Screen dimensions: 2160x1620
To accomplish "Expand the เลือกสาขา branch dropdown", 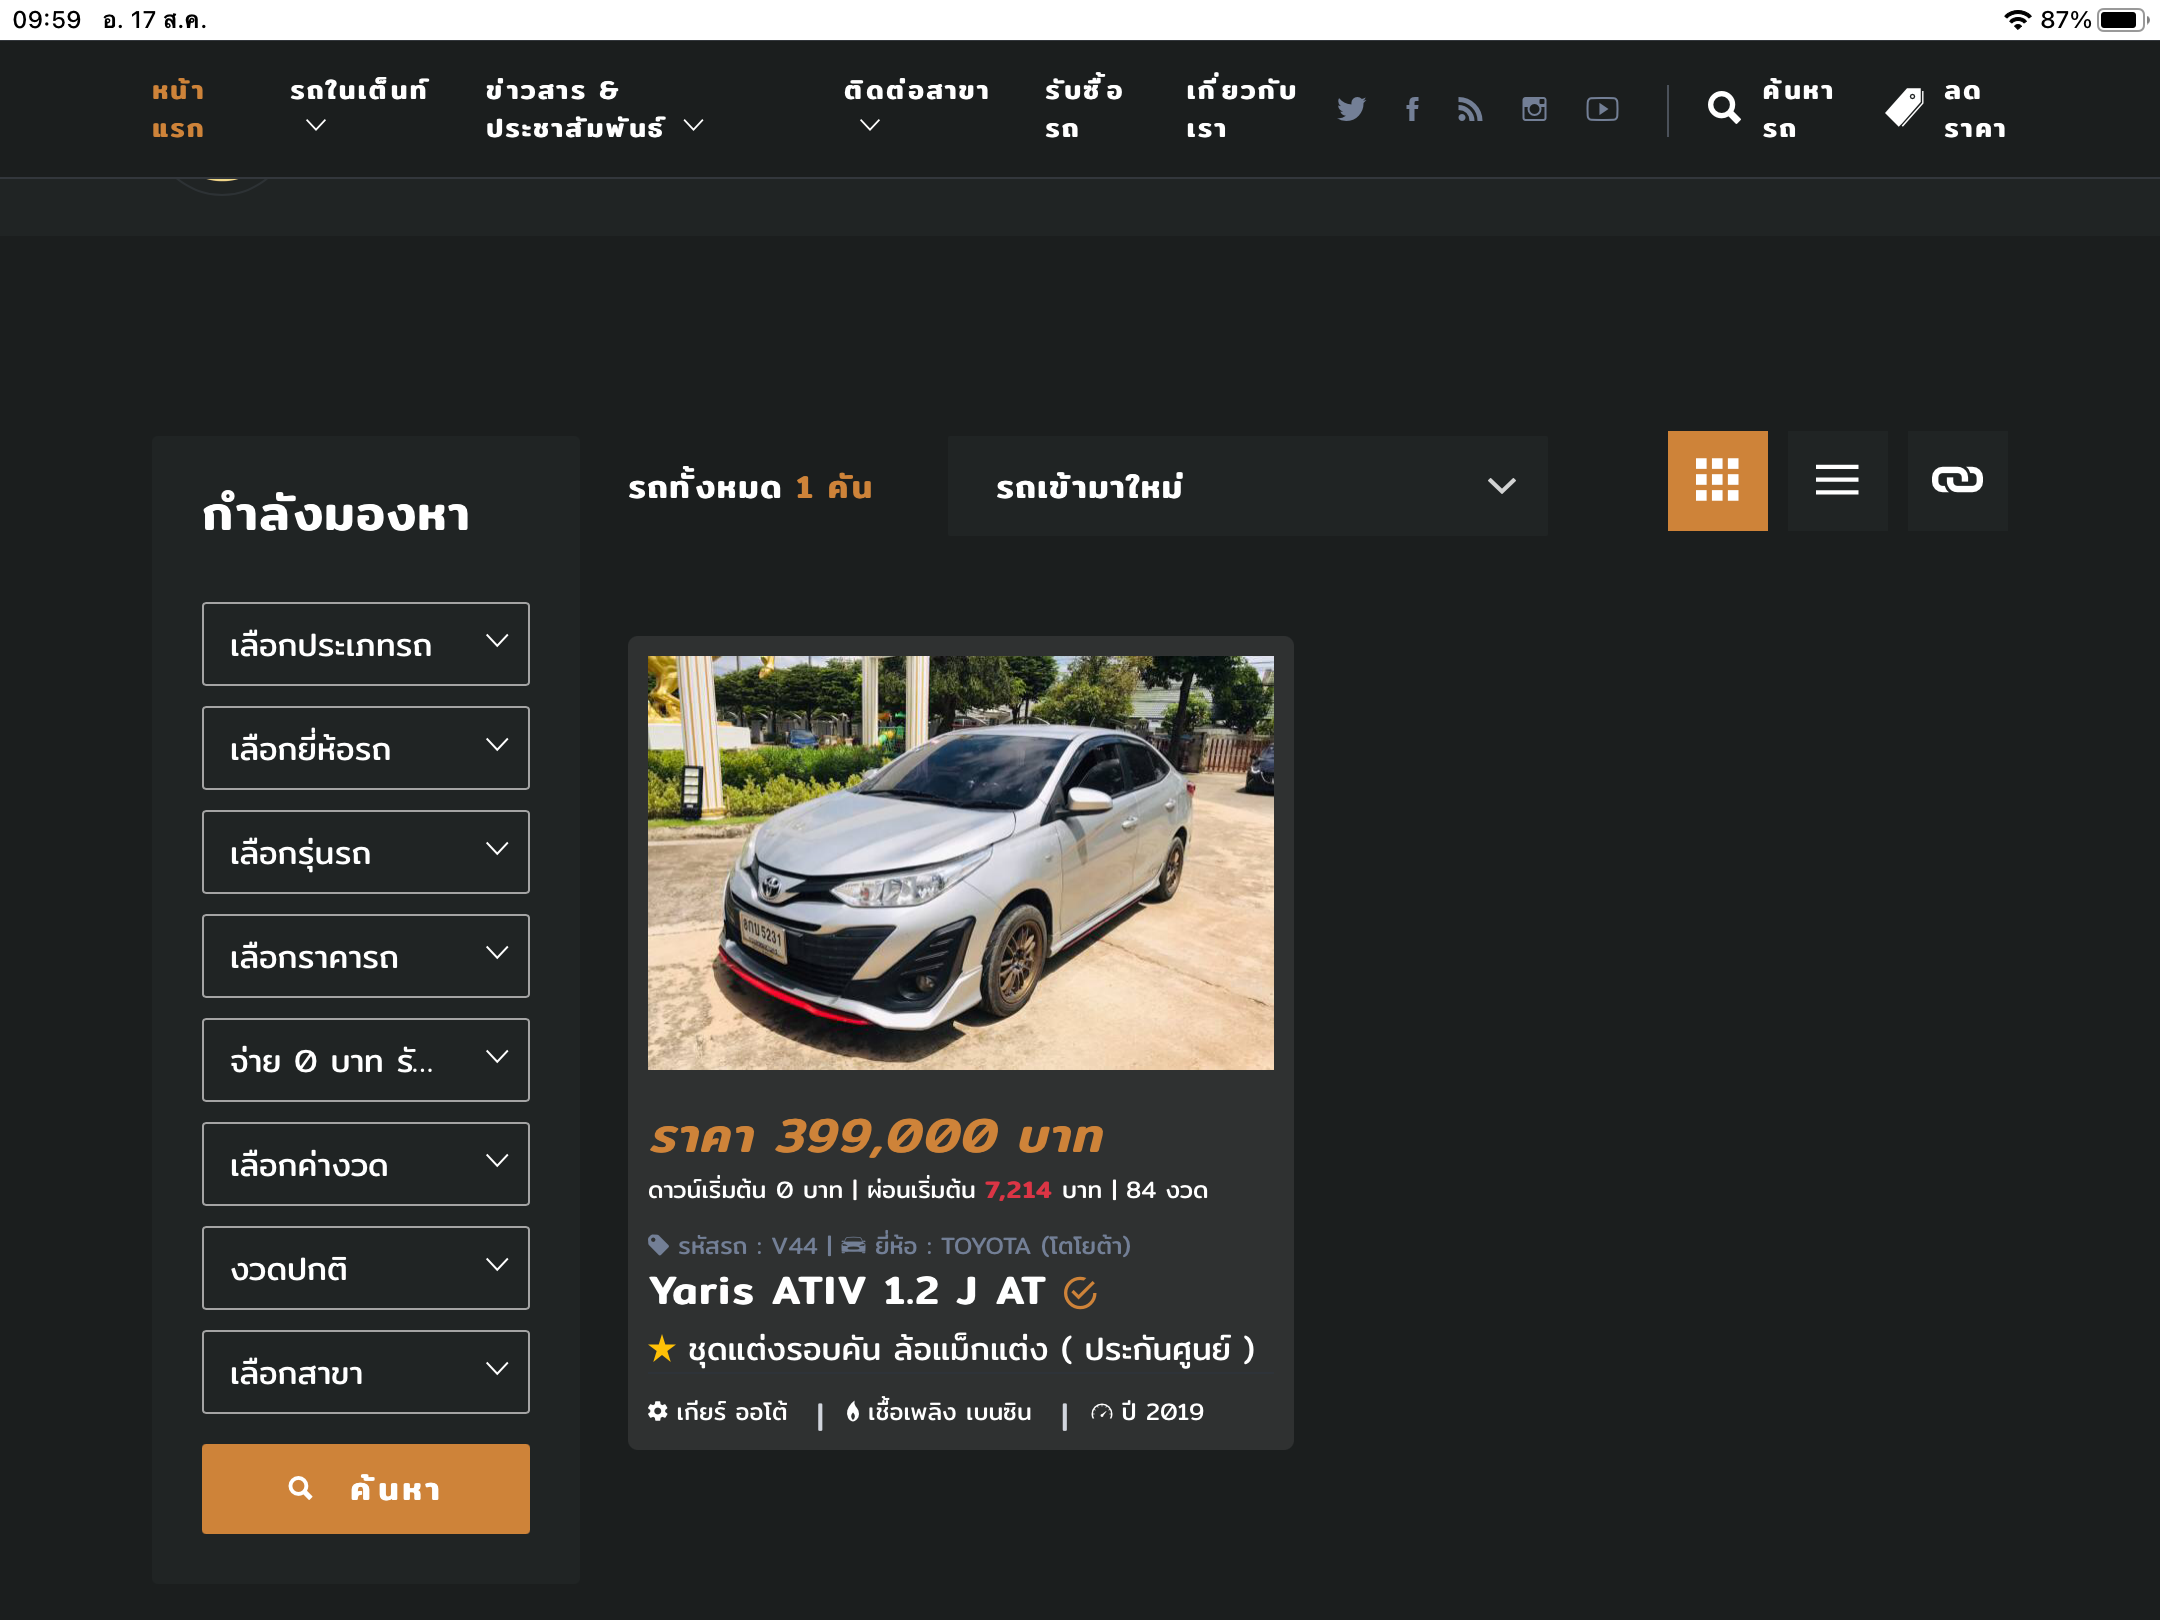I will (x=365, y=1372).
